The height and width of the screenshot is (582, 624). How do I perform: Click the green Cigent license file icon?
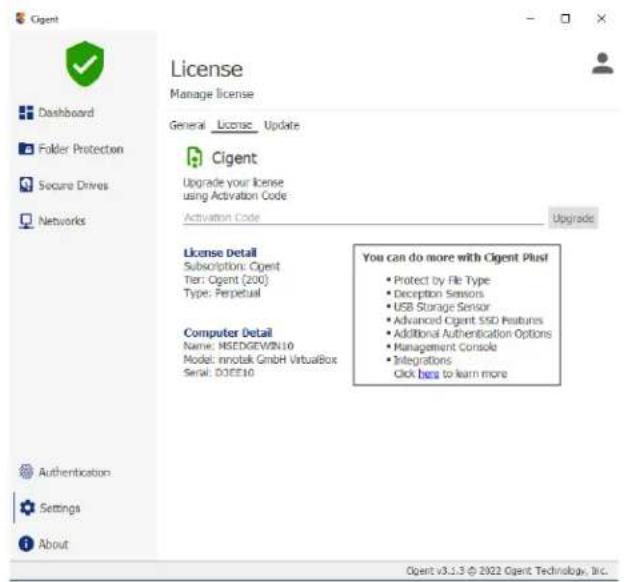[x=195, y=158]
